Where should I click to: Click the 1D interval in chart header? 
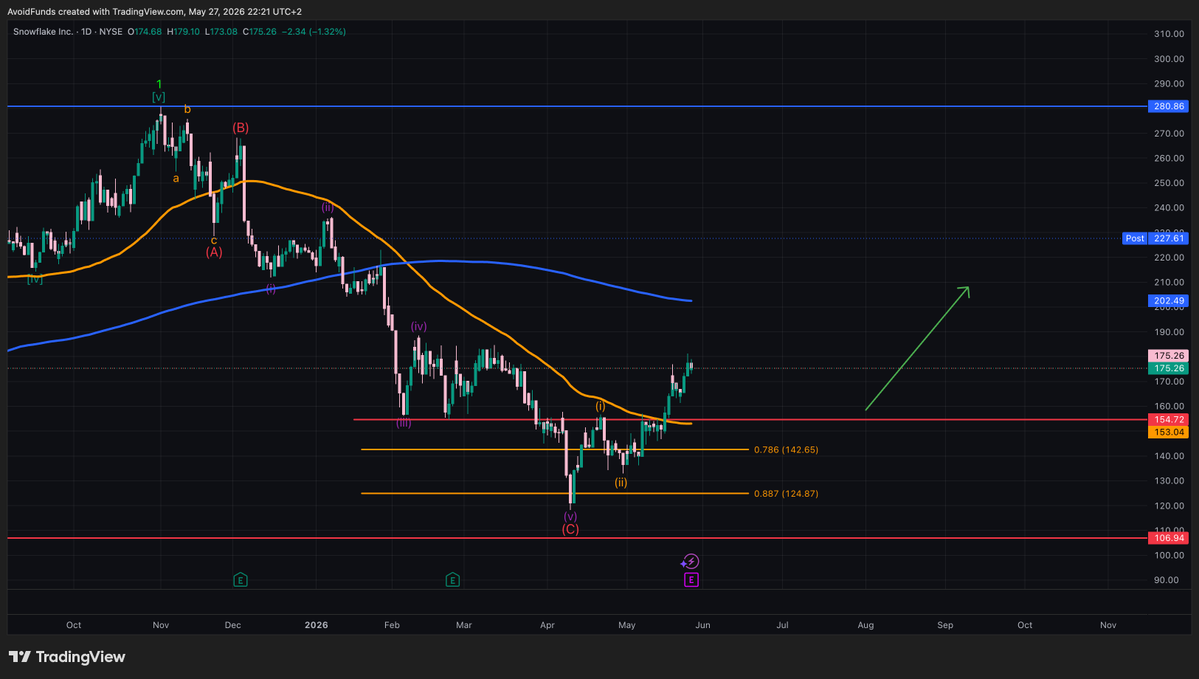coord(86,32)
